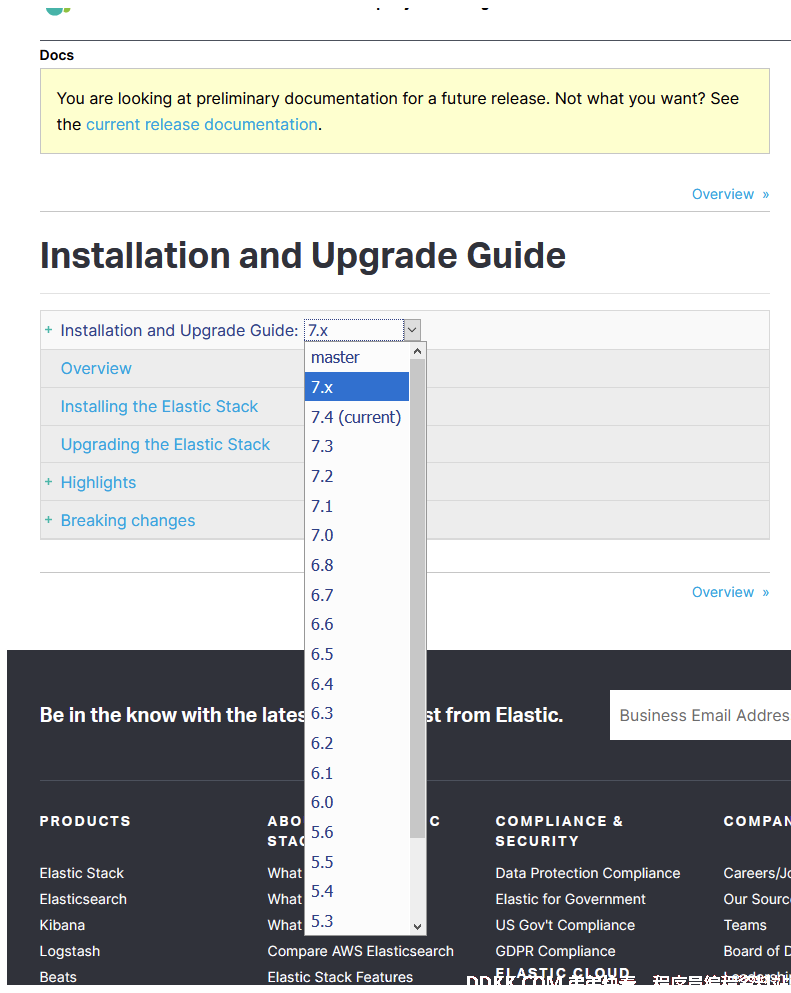This screenshot has height=993, width=791.
Task: Select the 6.2 version entry
Action: (357, 743)
